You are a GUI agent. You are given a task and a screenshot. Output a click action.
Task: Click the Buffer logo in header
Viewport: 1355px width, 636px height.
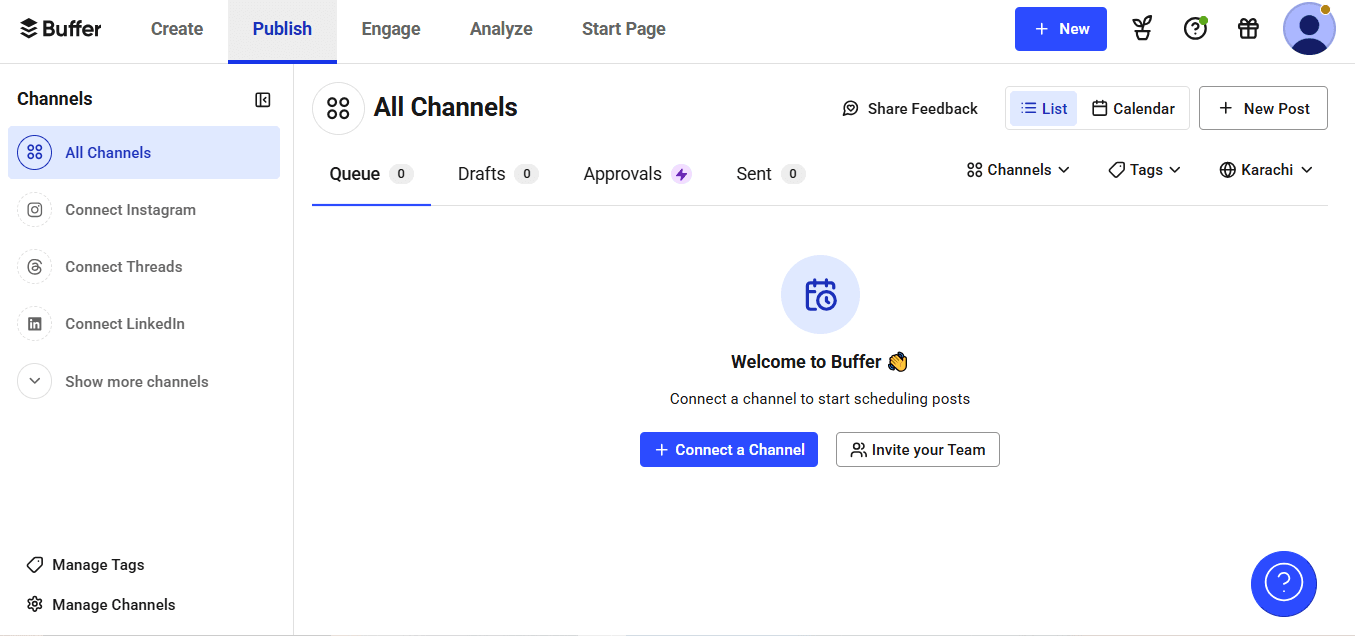61,29
